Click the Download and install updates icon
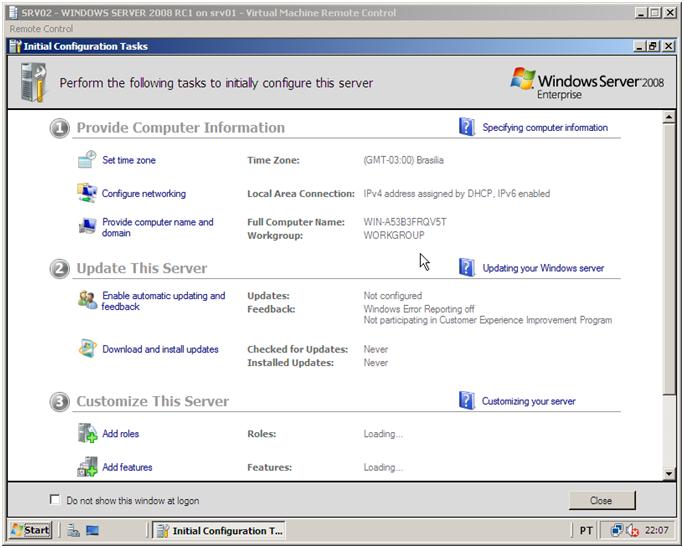 [87, 348]
